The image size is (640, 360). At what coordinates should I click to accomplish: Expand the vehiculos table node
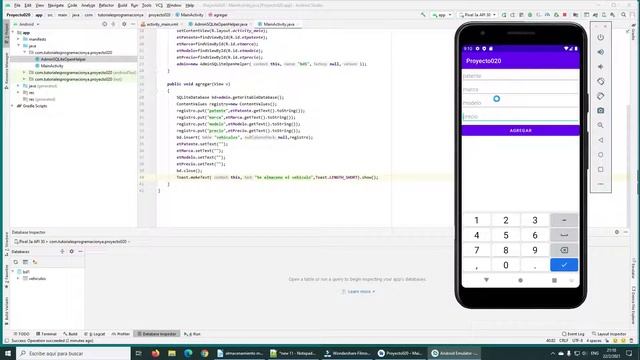(x=18, y=278)
